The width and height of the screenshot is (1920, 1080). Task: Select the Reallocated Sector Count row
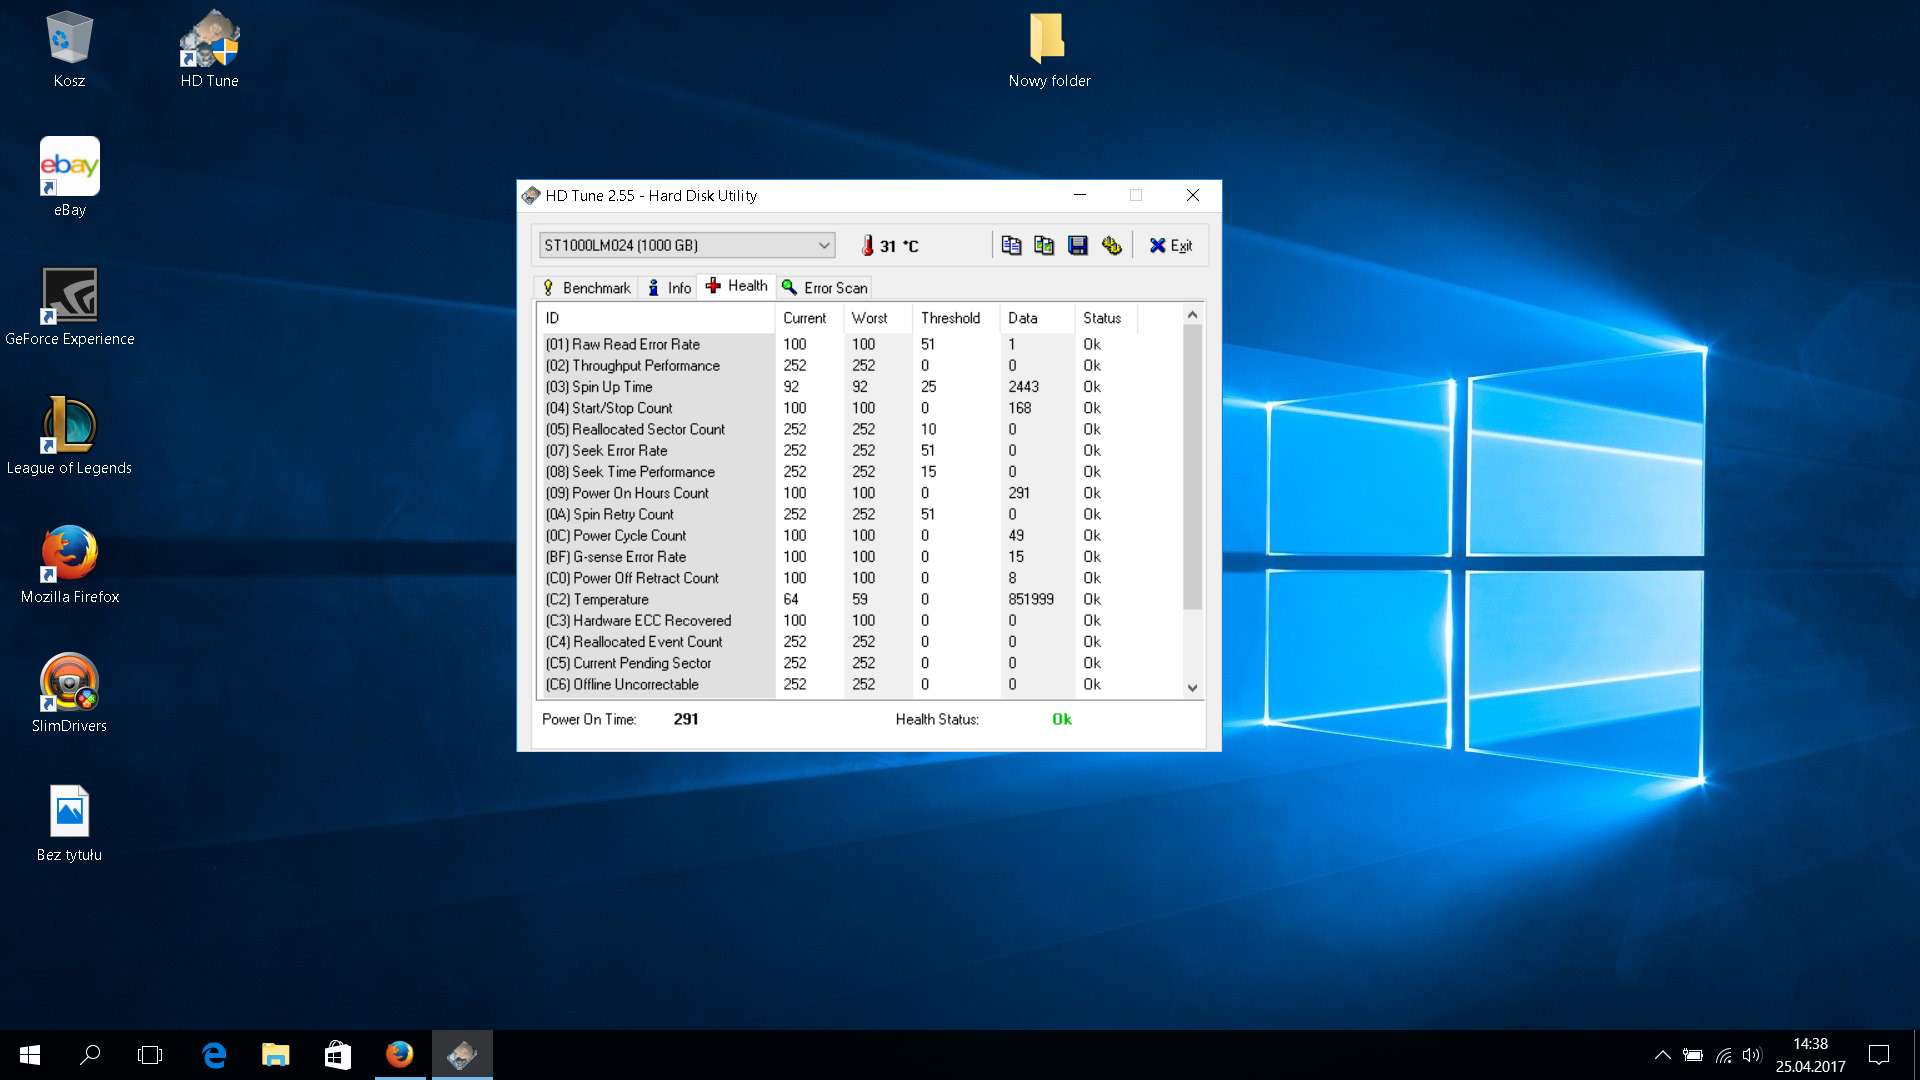pyautogui.click(x=860, y=429)
